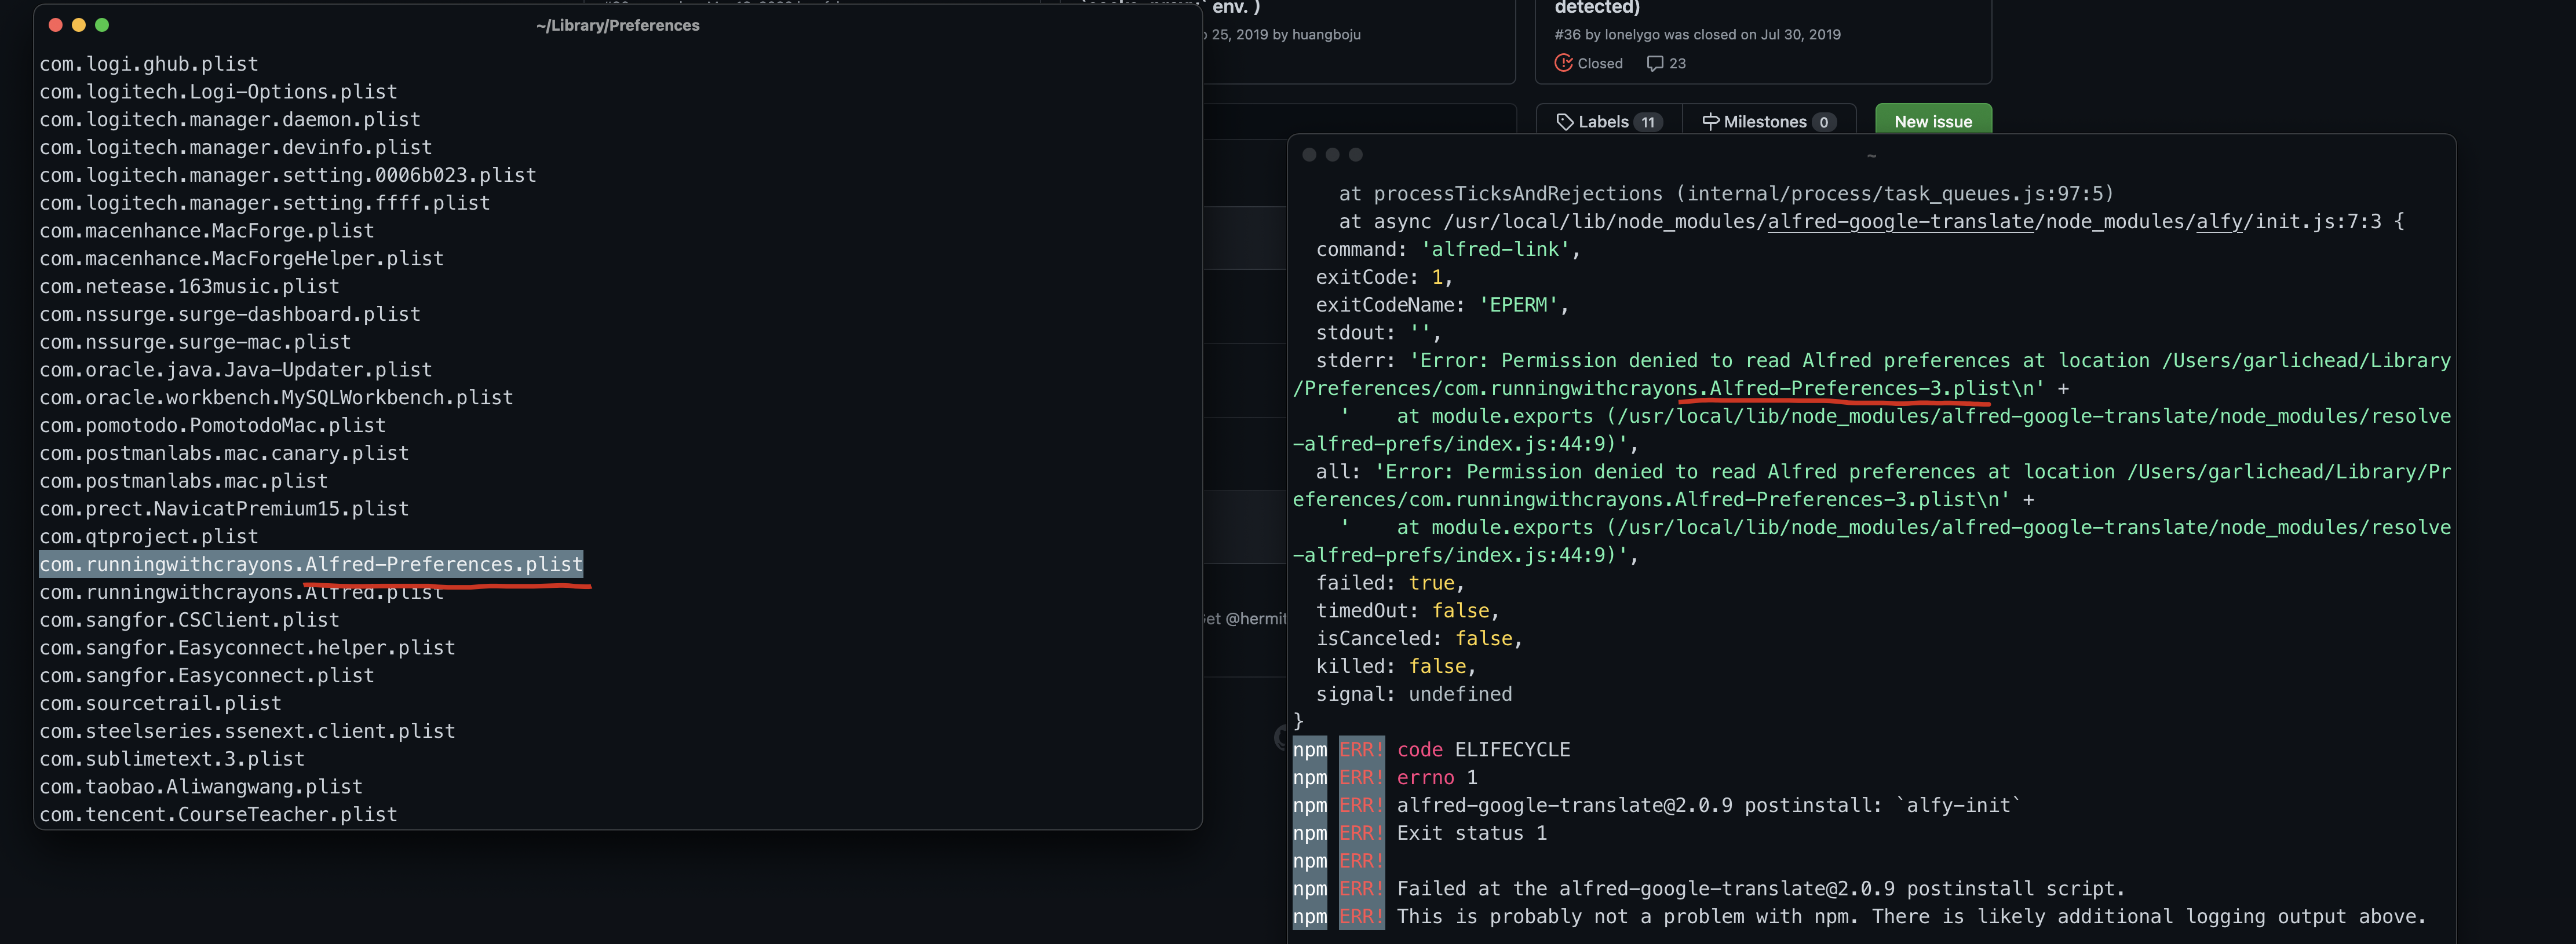Viewport: 2576px width, 944px height.
Task: Click the exitCodeName 'EPERM' value
Action: point(1518,305)
